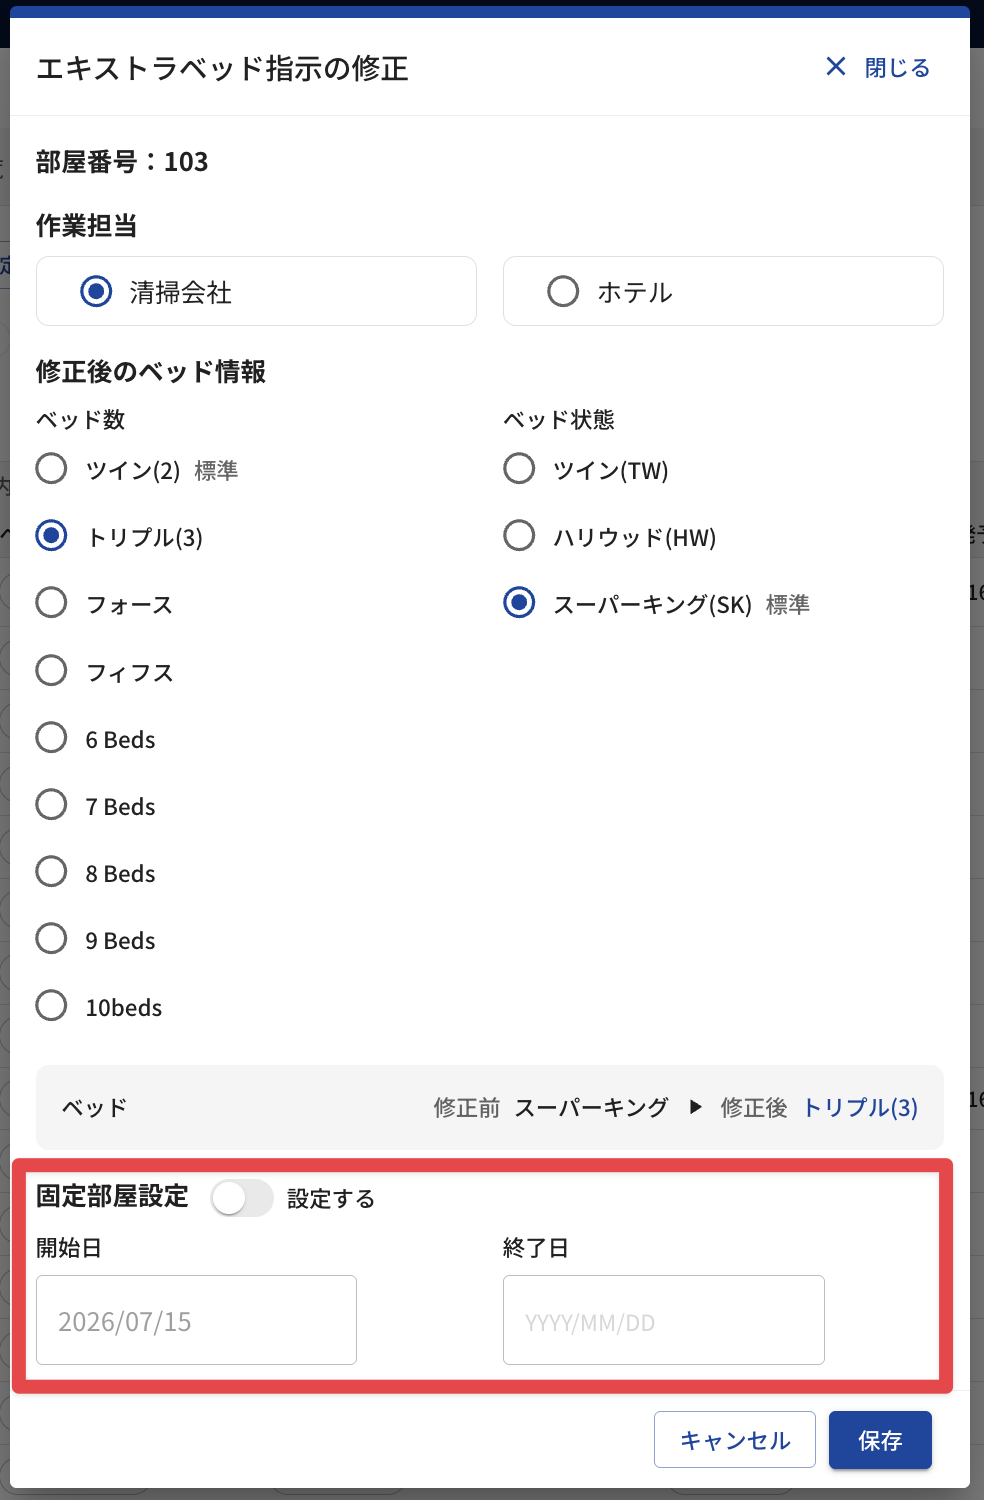Pick the フィフス bed count radio
The height and width of the screenshot is (1500, 984).
pyautogui.click(x=51, y=670)
